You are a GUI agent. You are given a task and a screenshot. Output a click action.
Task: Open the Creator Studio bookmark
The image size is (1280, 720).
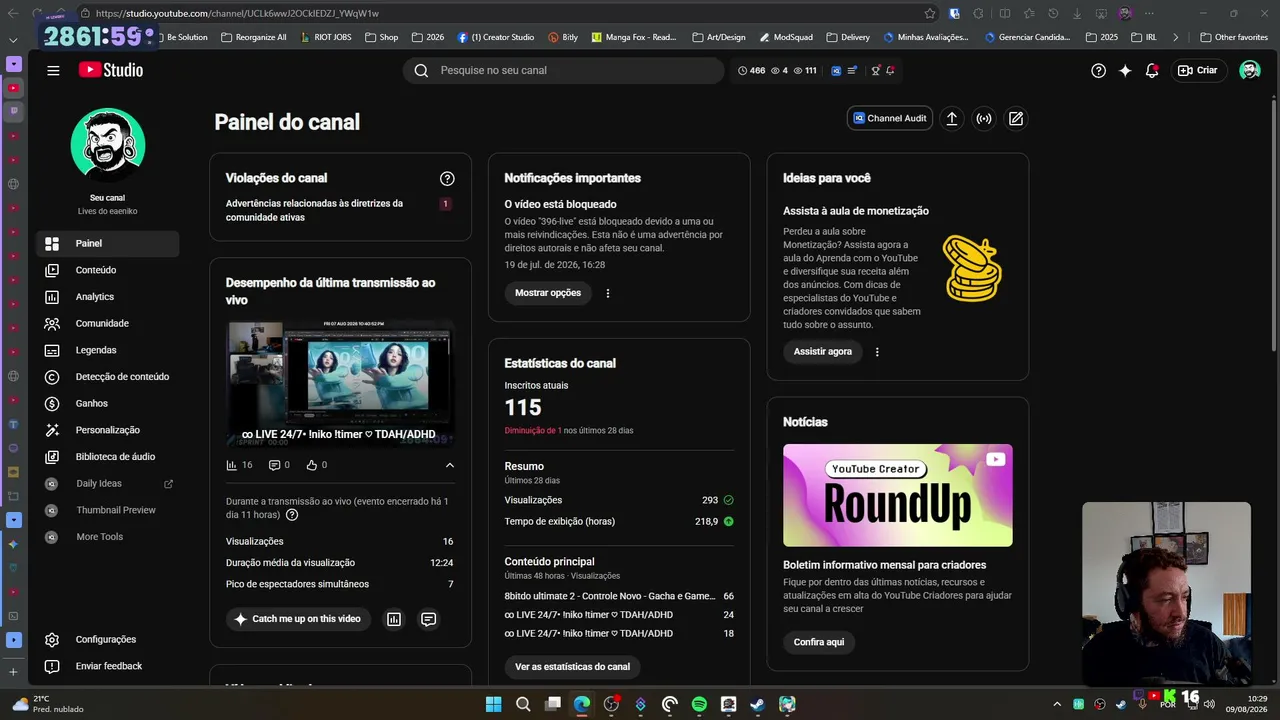tap(495, 37)
